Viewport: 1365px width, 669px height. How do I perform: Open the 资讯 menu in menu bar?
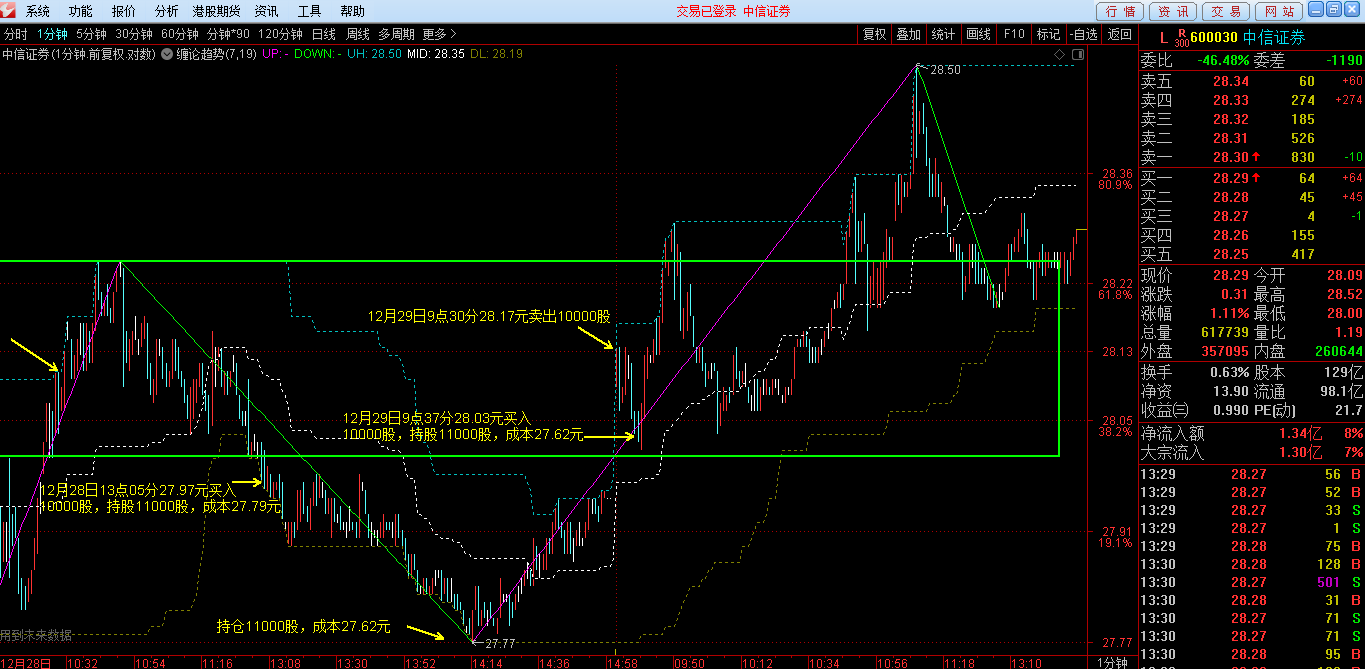click(x=267, y=11)
